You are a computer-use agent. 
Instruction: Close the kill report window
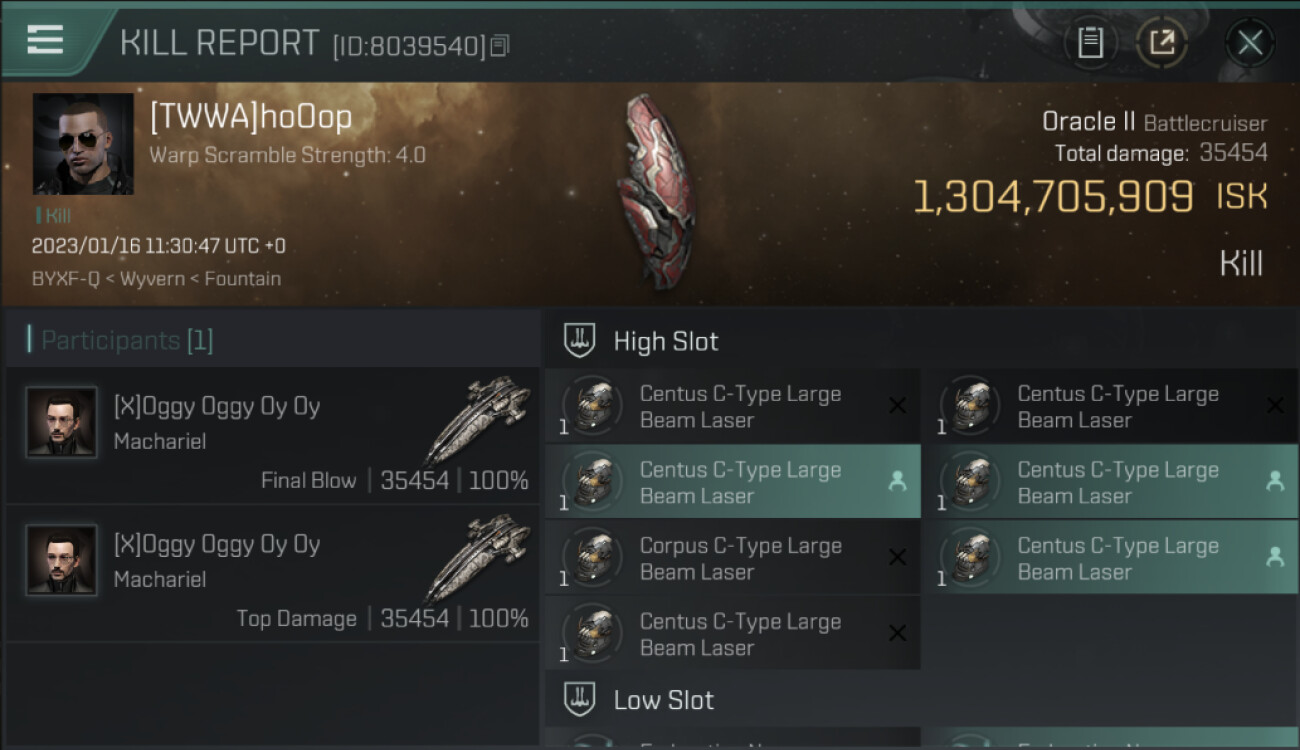coord(1250,42)
